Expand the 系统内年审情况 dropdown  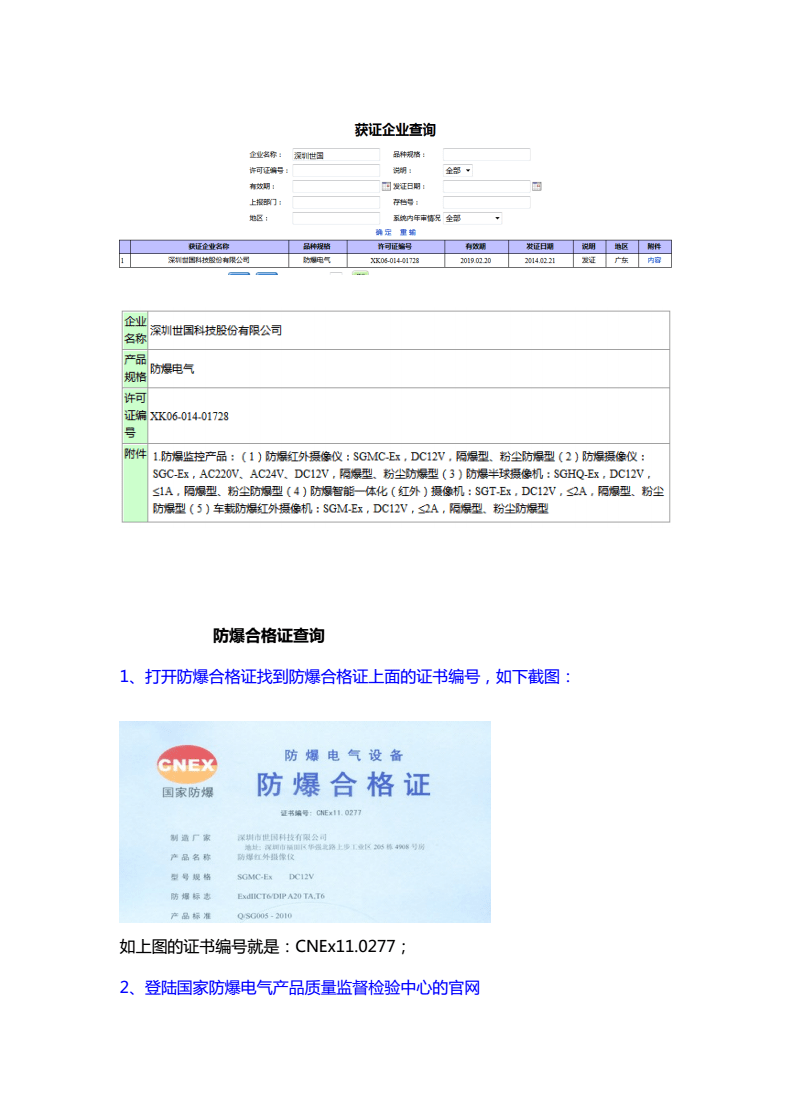coord(473,219)
